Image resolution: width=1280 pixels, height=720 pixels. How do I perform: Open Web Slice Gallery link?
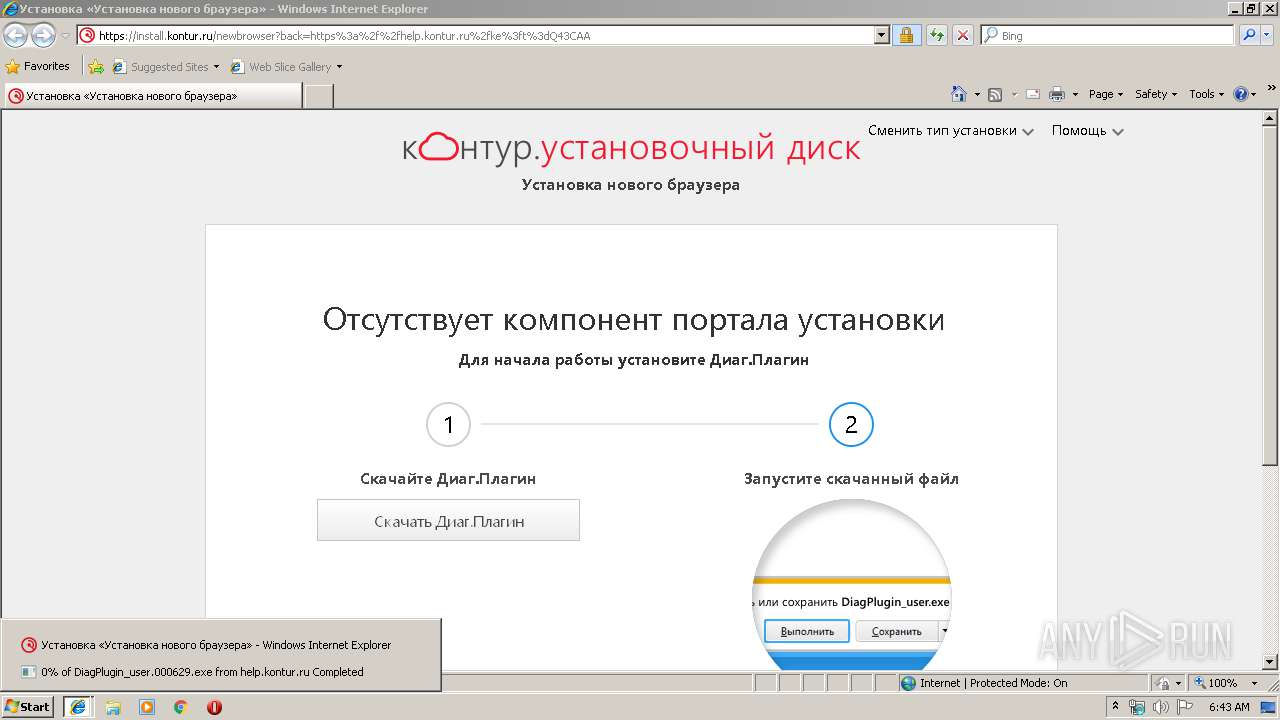pos(286,67)
